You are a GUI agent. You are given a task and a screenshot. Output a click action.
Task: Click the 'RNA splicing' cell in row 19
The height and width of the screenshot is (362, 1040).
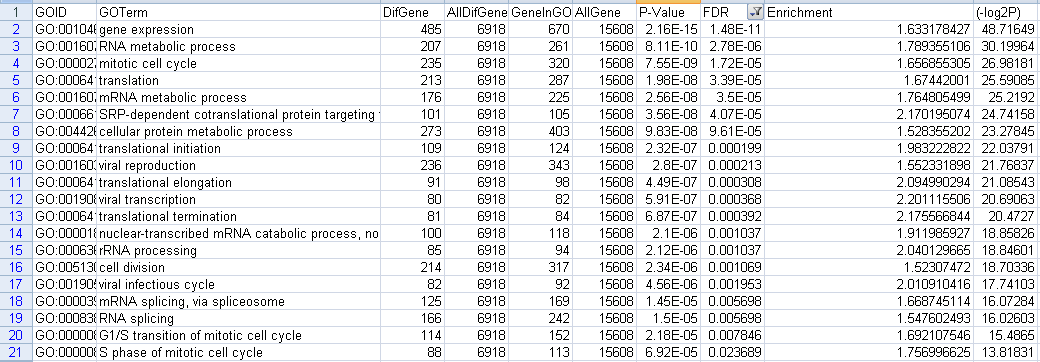click(239, 318)
